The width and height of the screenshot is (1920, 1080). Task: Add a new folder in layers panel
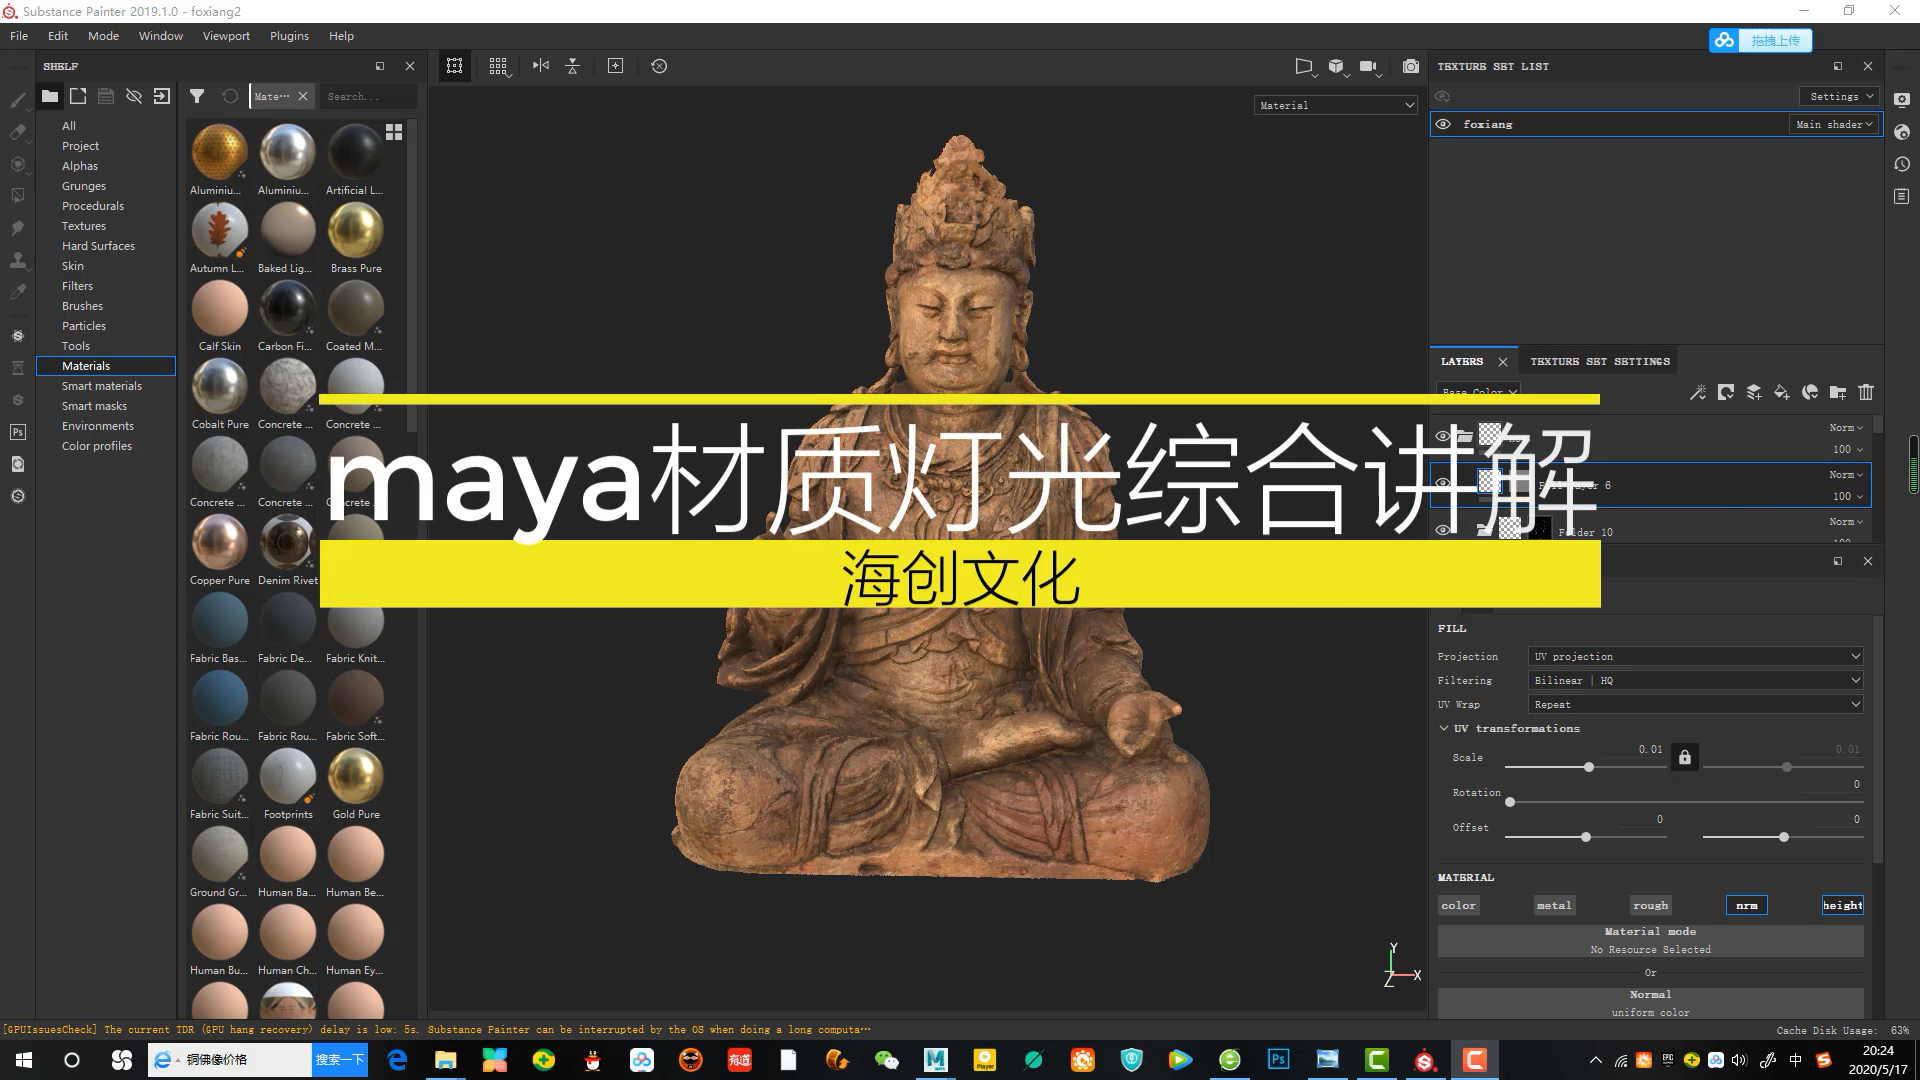pos(1837,393)
